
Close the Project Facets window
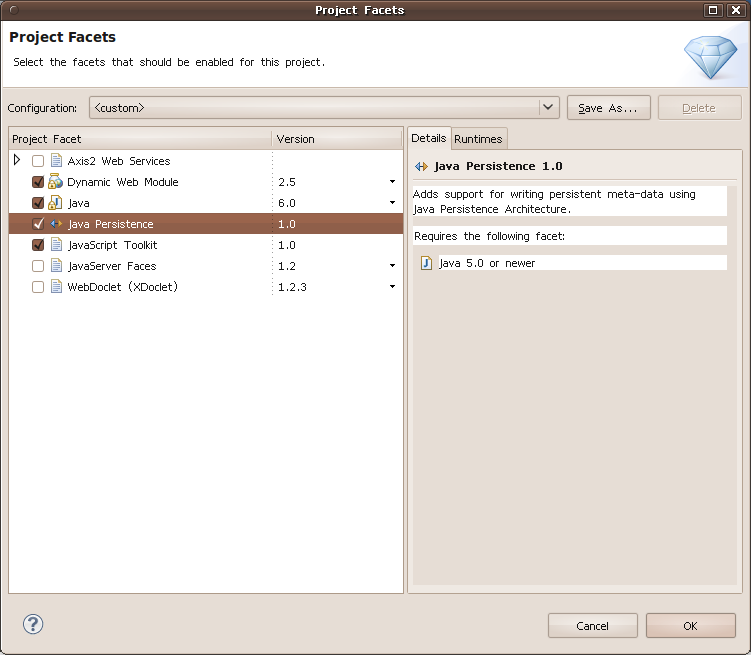point(736,10)
